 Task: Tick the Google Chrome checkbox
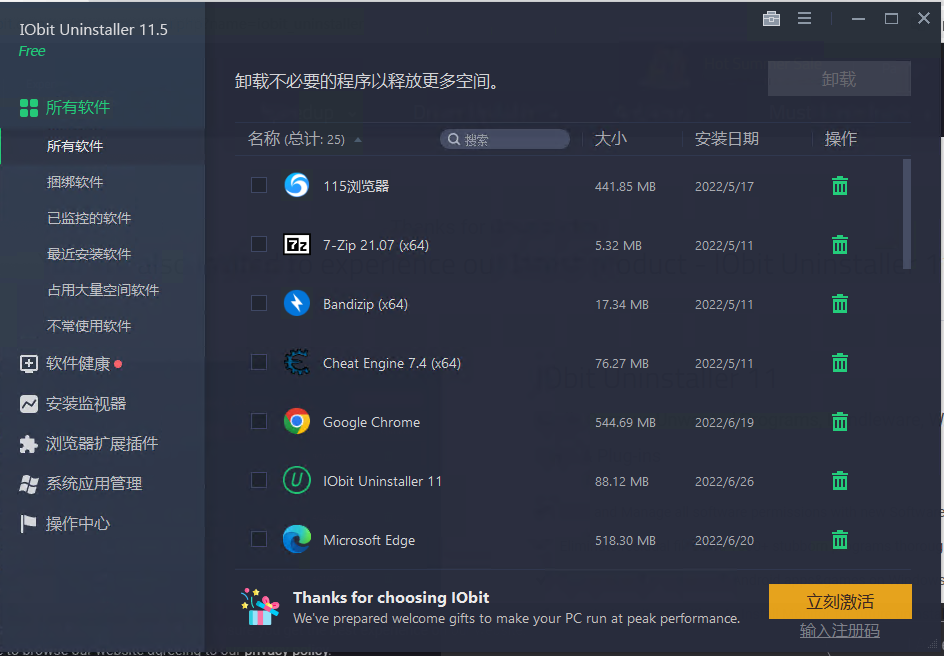point(259,421)
